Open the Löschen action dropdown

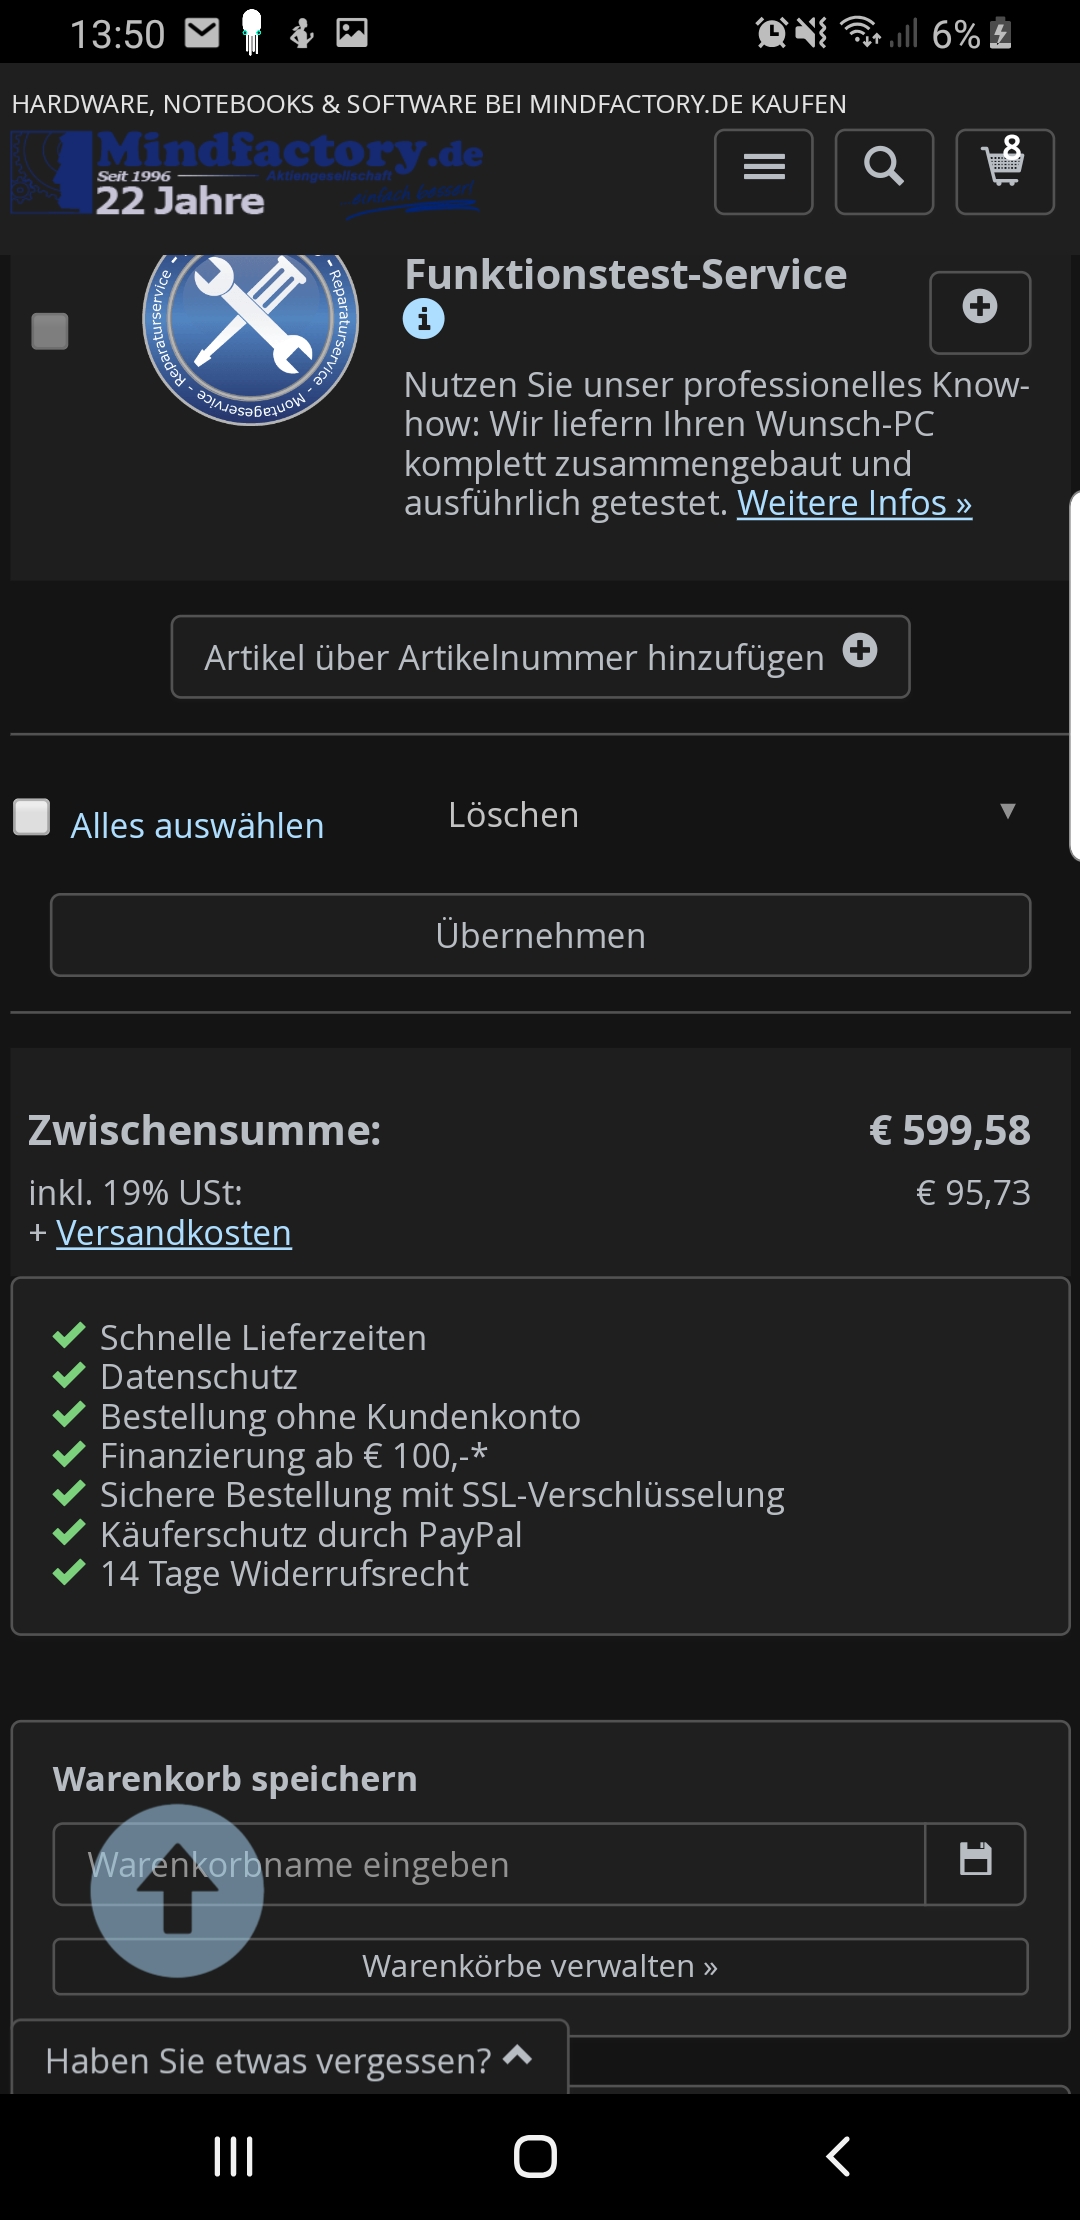point(730,815)
